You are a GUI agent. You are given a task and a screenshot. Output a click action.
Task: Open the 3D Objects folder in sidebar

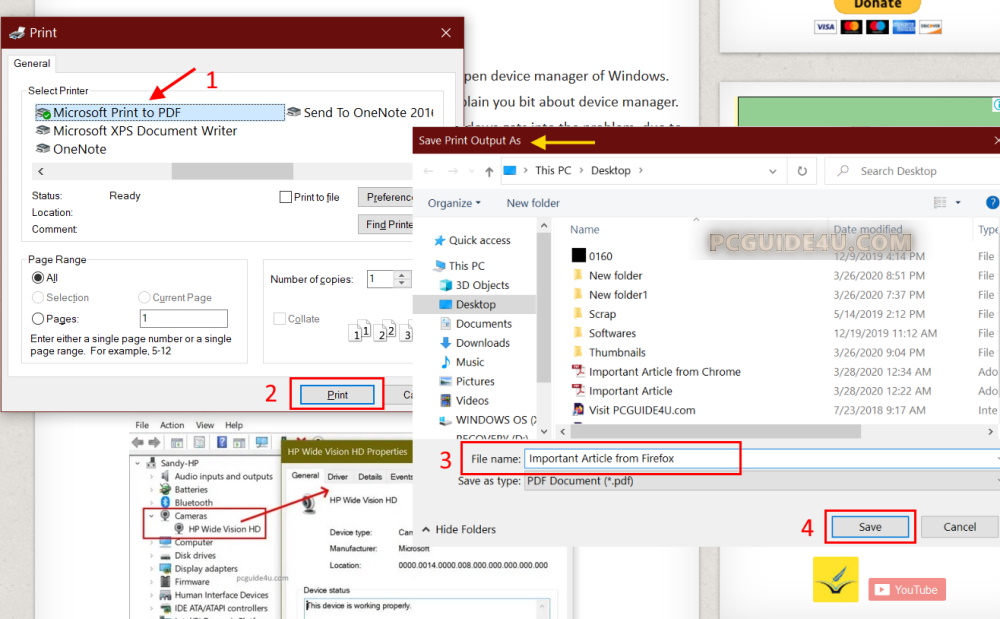click(x=482, y=285)
